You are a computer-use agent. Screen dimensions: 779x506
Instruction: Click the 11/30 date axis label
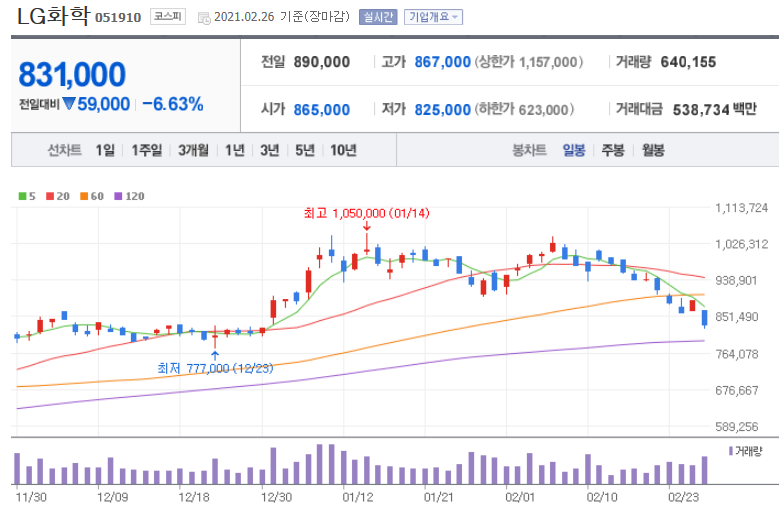click(x=31, y=497)
